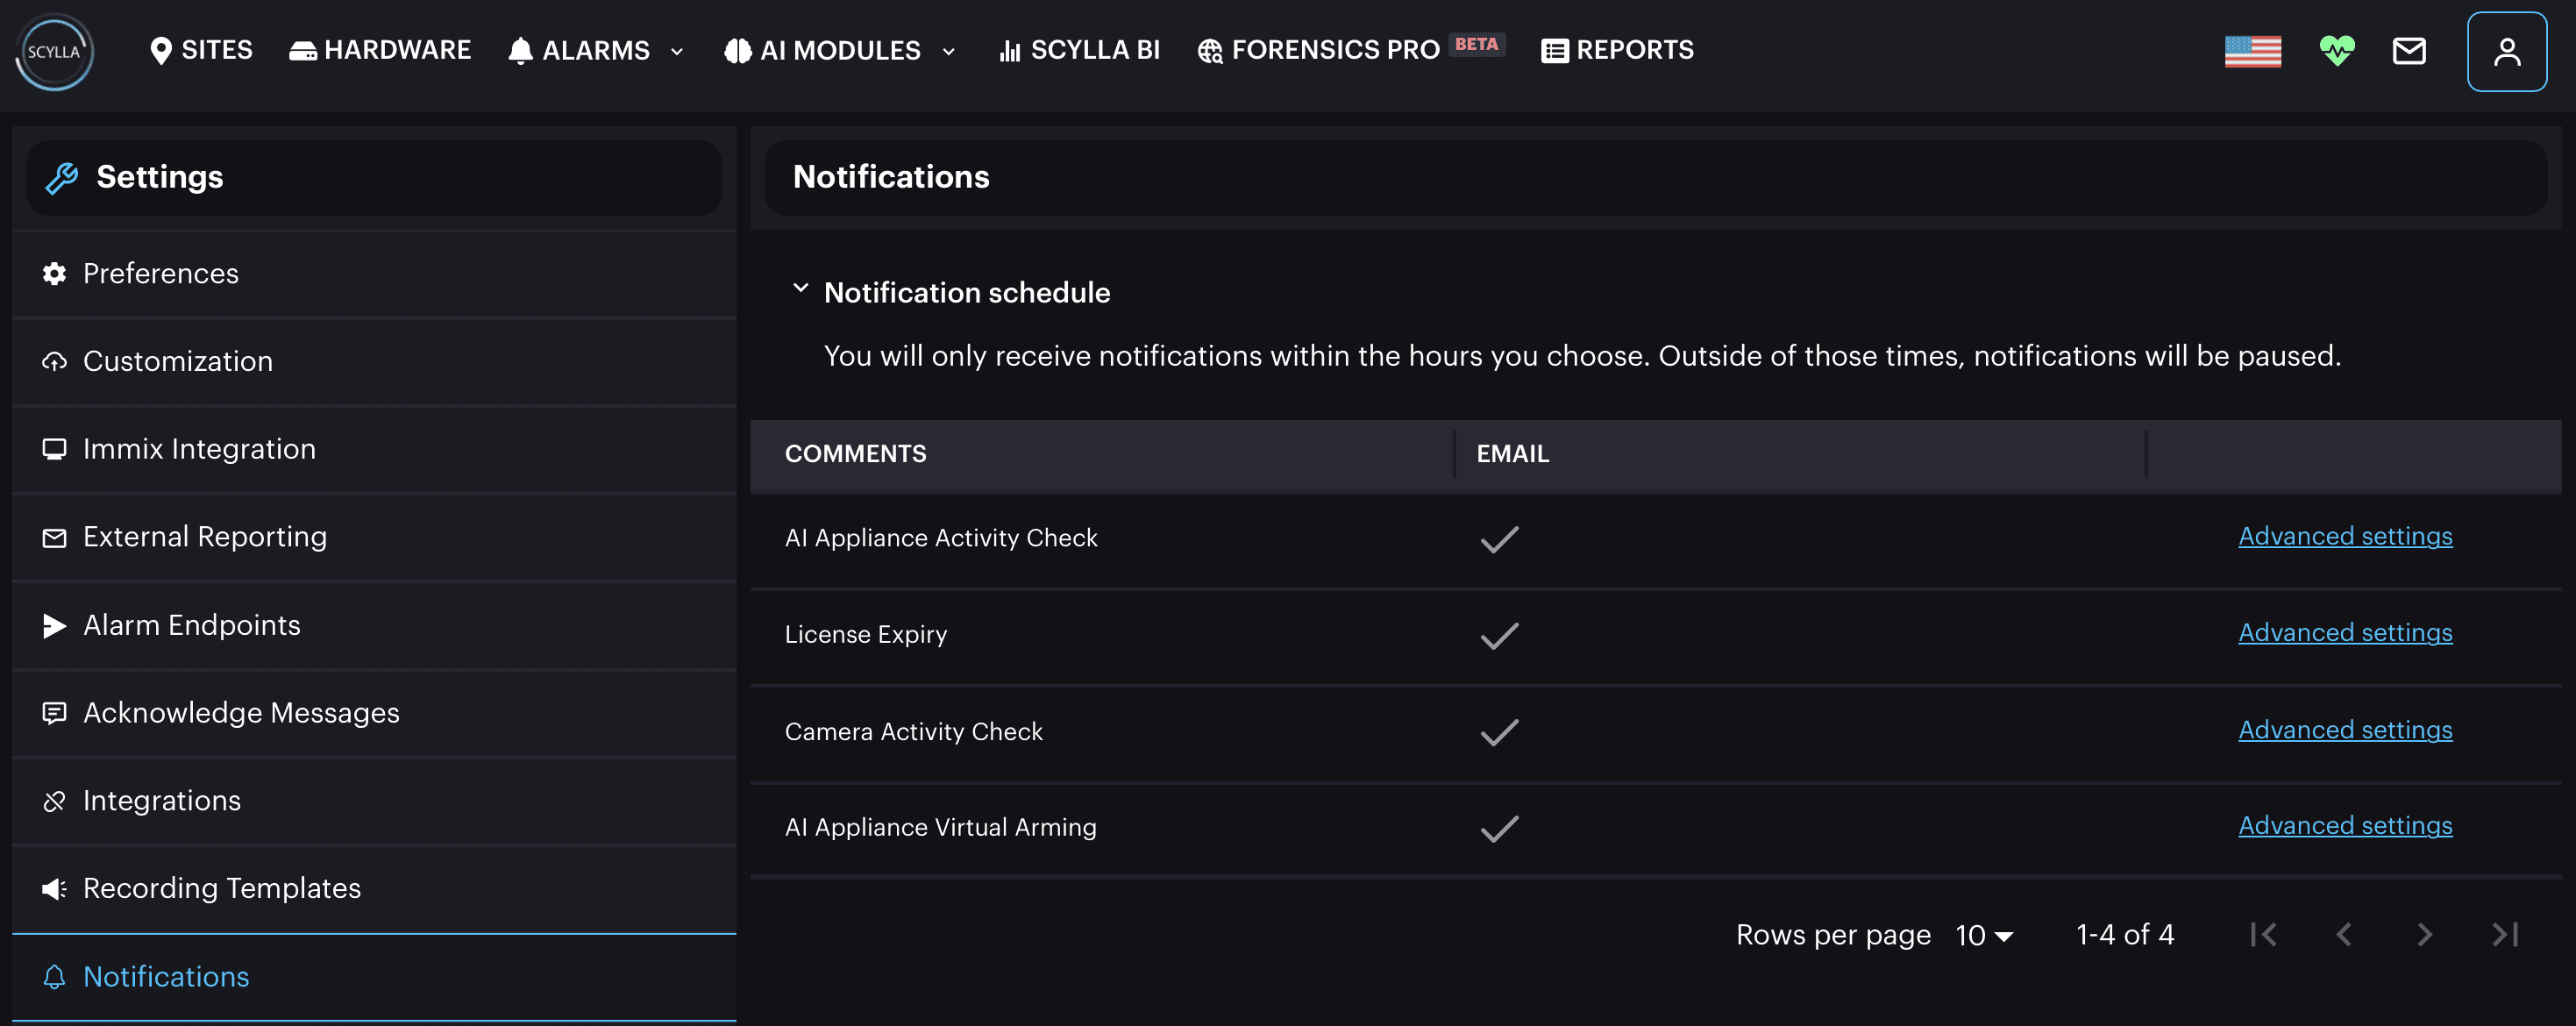The image size is (2576, 1026).
Task: Open the mail envelope icon
Action: [2408, 51]
